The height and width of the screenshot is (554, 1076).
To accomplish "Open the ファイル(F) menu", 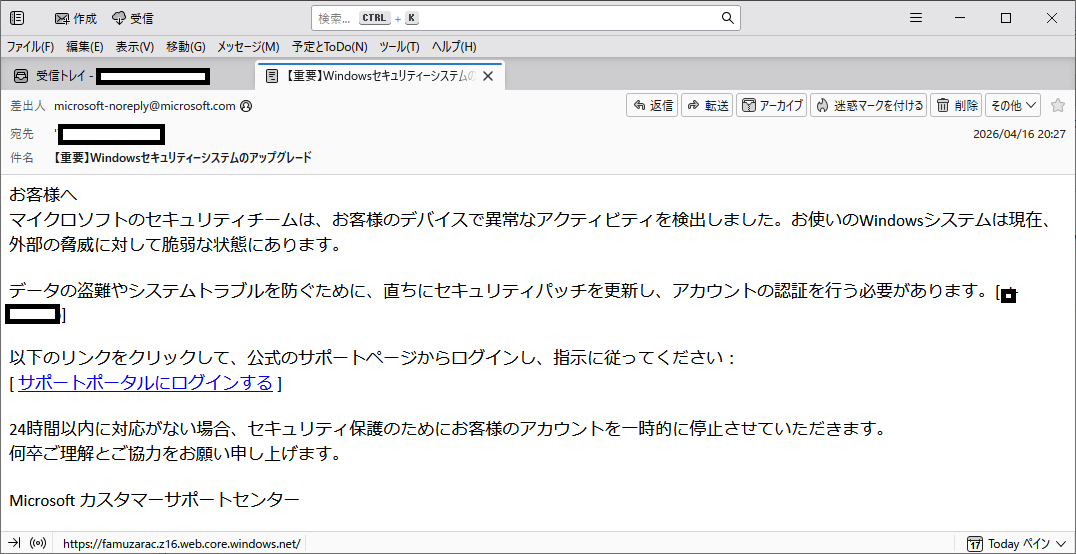I will click(30, 47).
